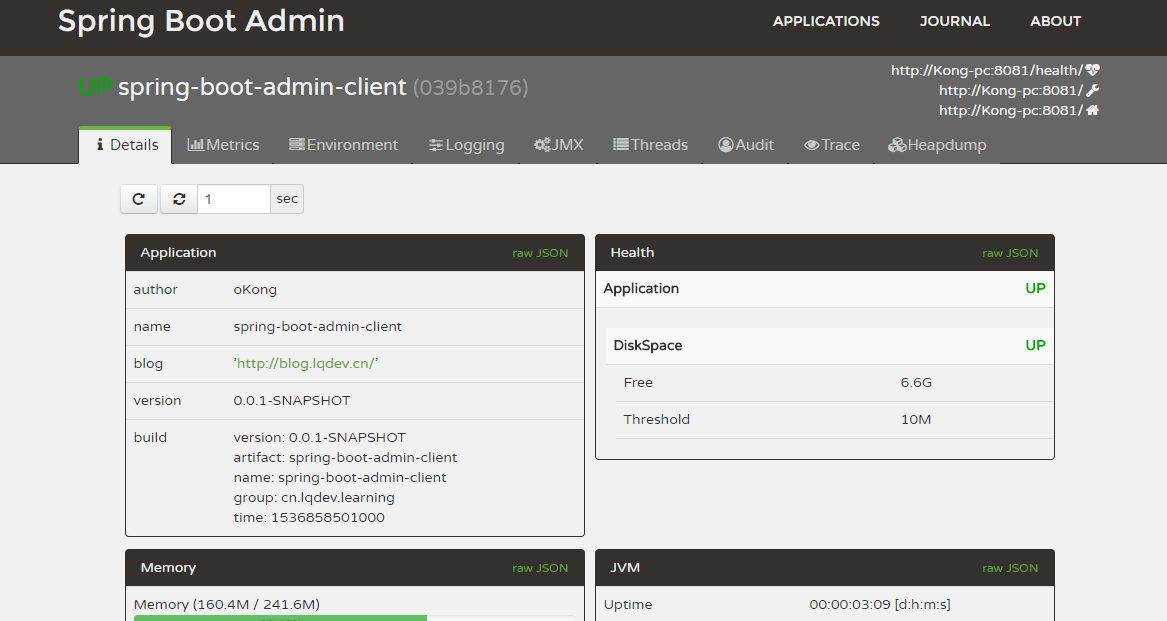Click the Trace eye icon

[812, 145]
